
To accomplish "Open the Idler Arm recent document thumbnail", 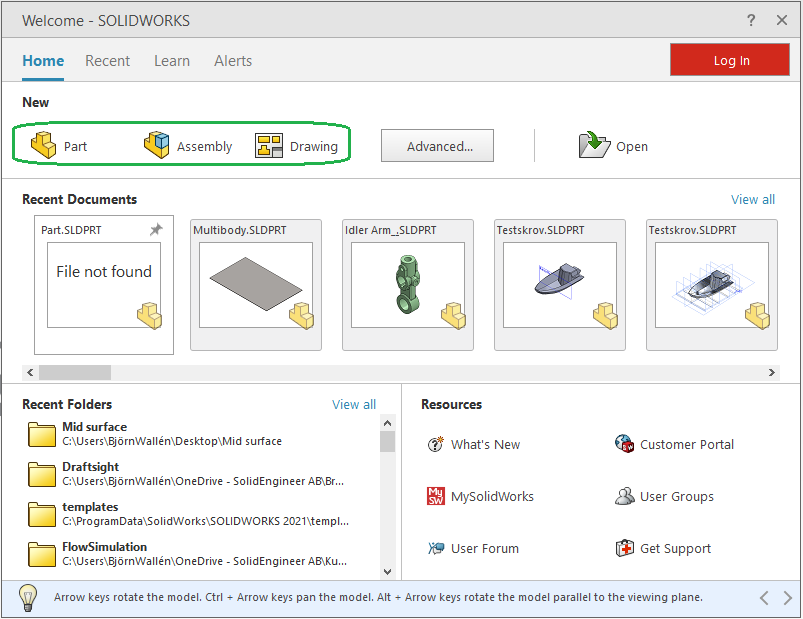I will tap(408, 285).
